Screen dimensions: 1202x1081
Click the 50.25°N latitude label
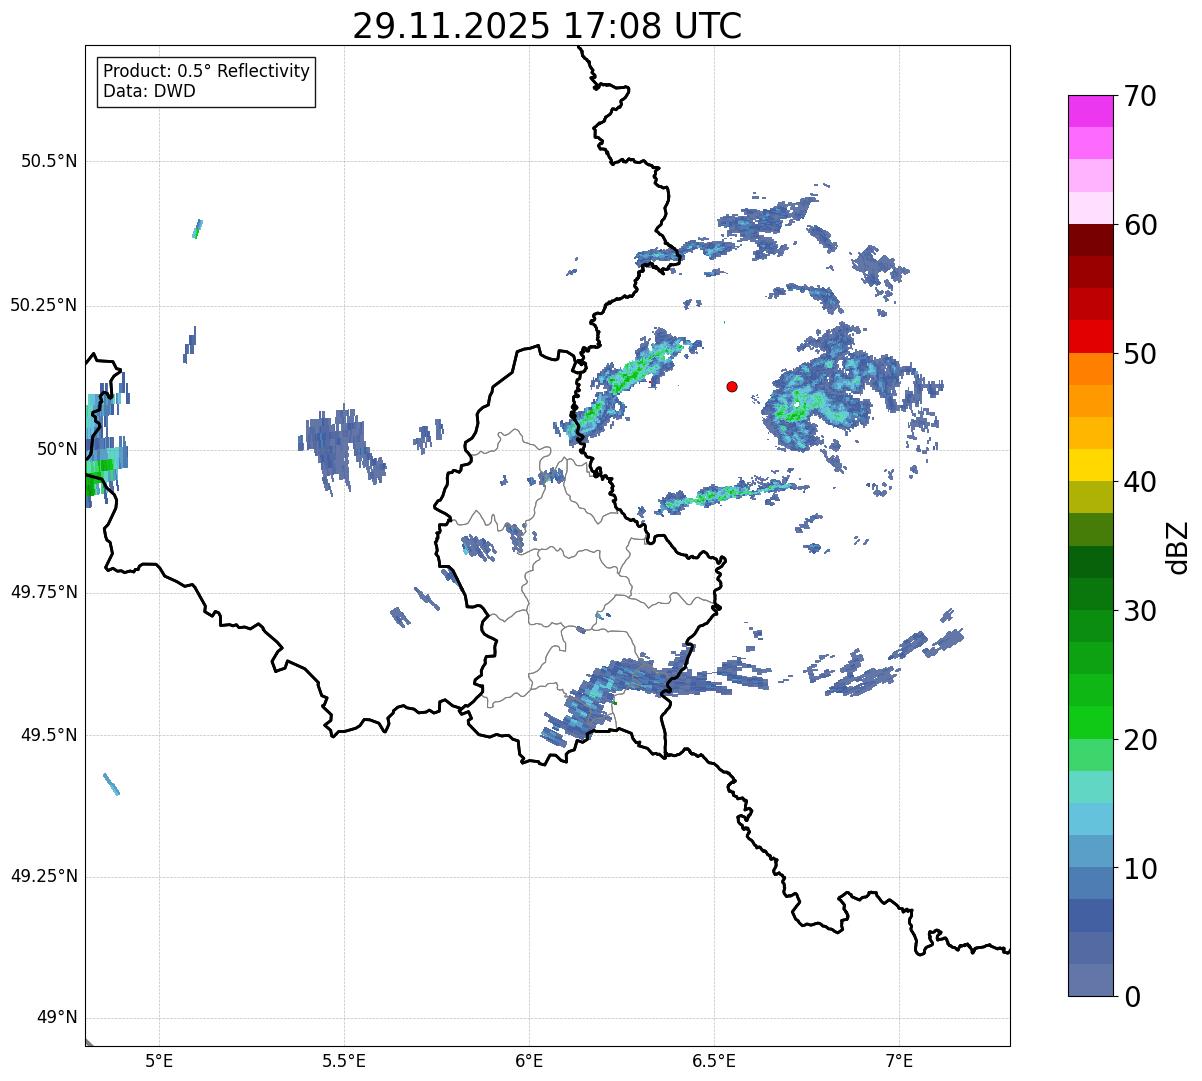coord(43,305)
